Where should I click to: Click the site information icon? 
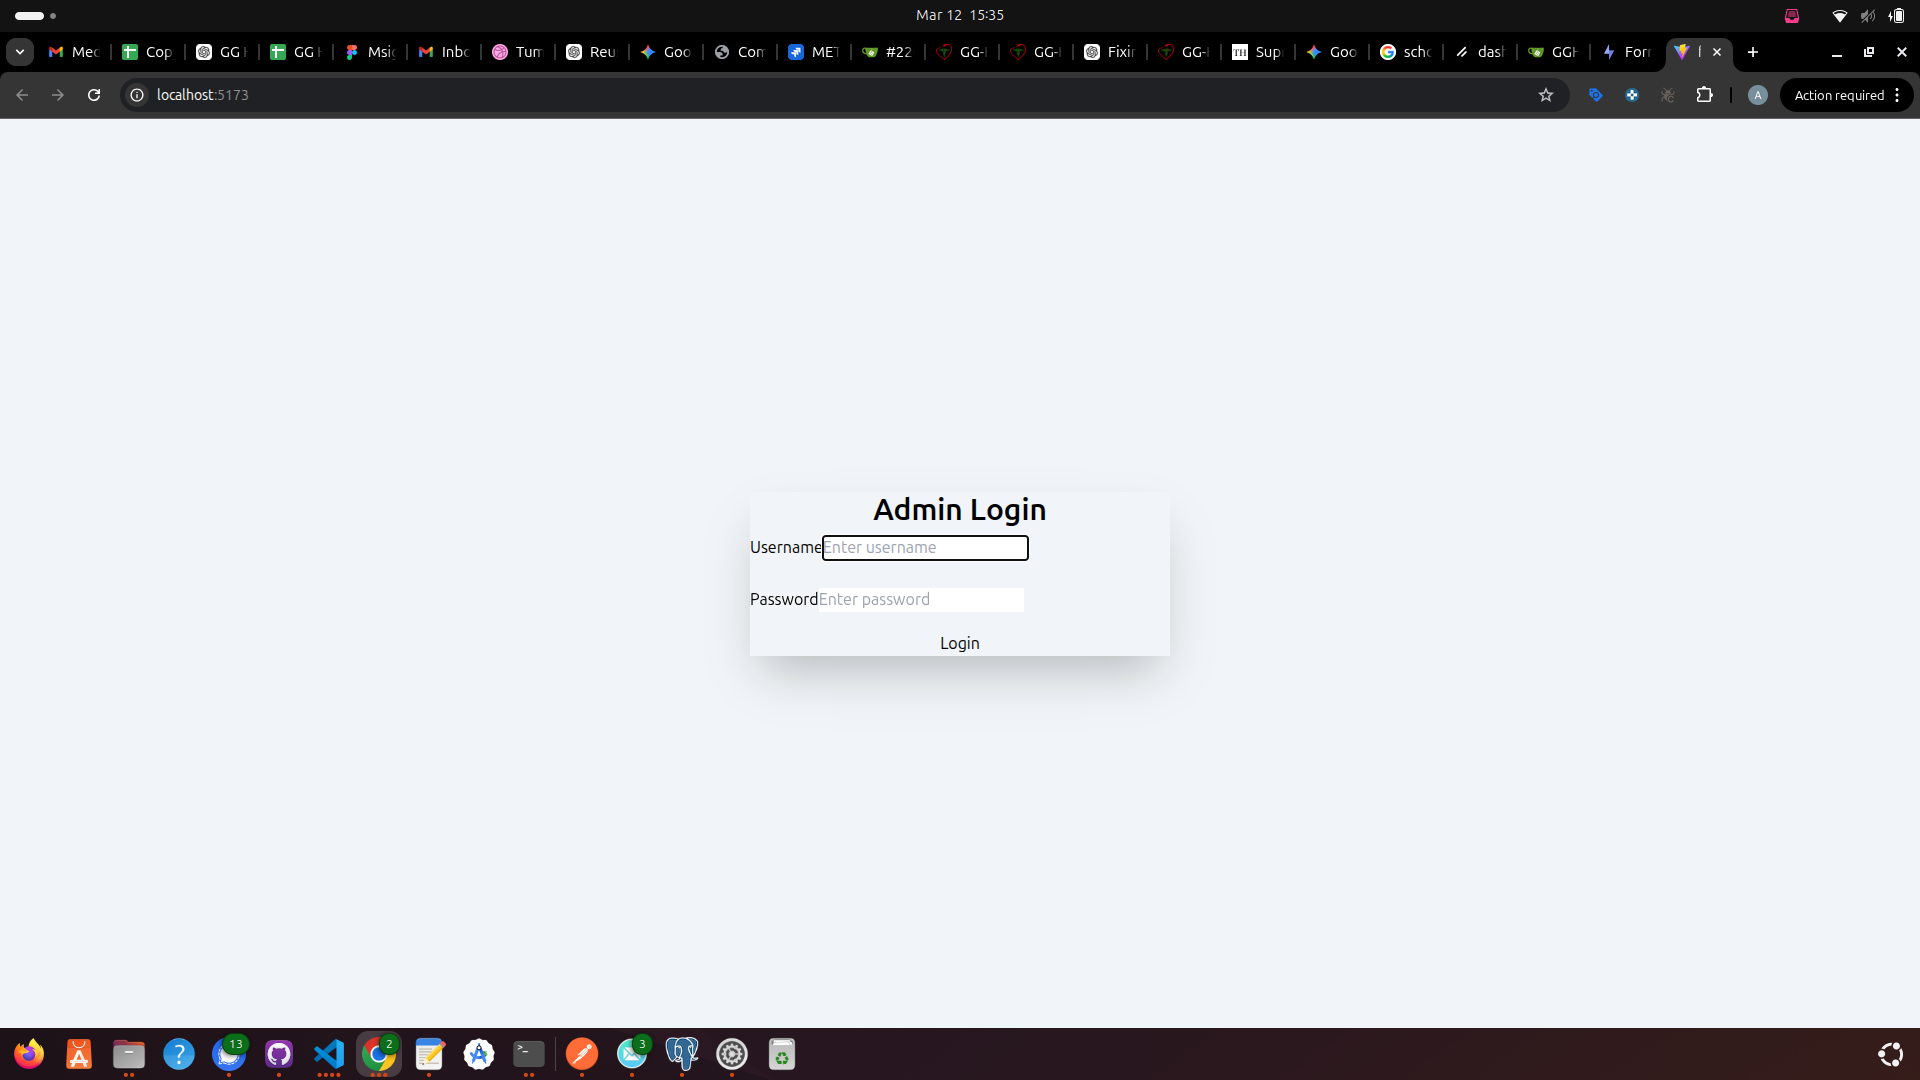coord(137,95)
